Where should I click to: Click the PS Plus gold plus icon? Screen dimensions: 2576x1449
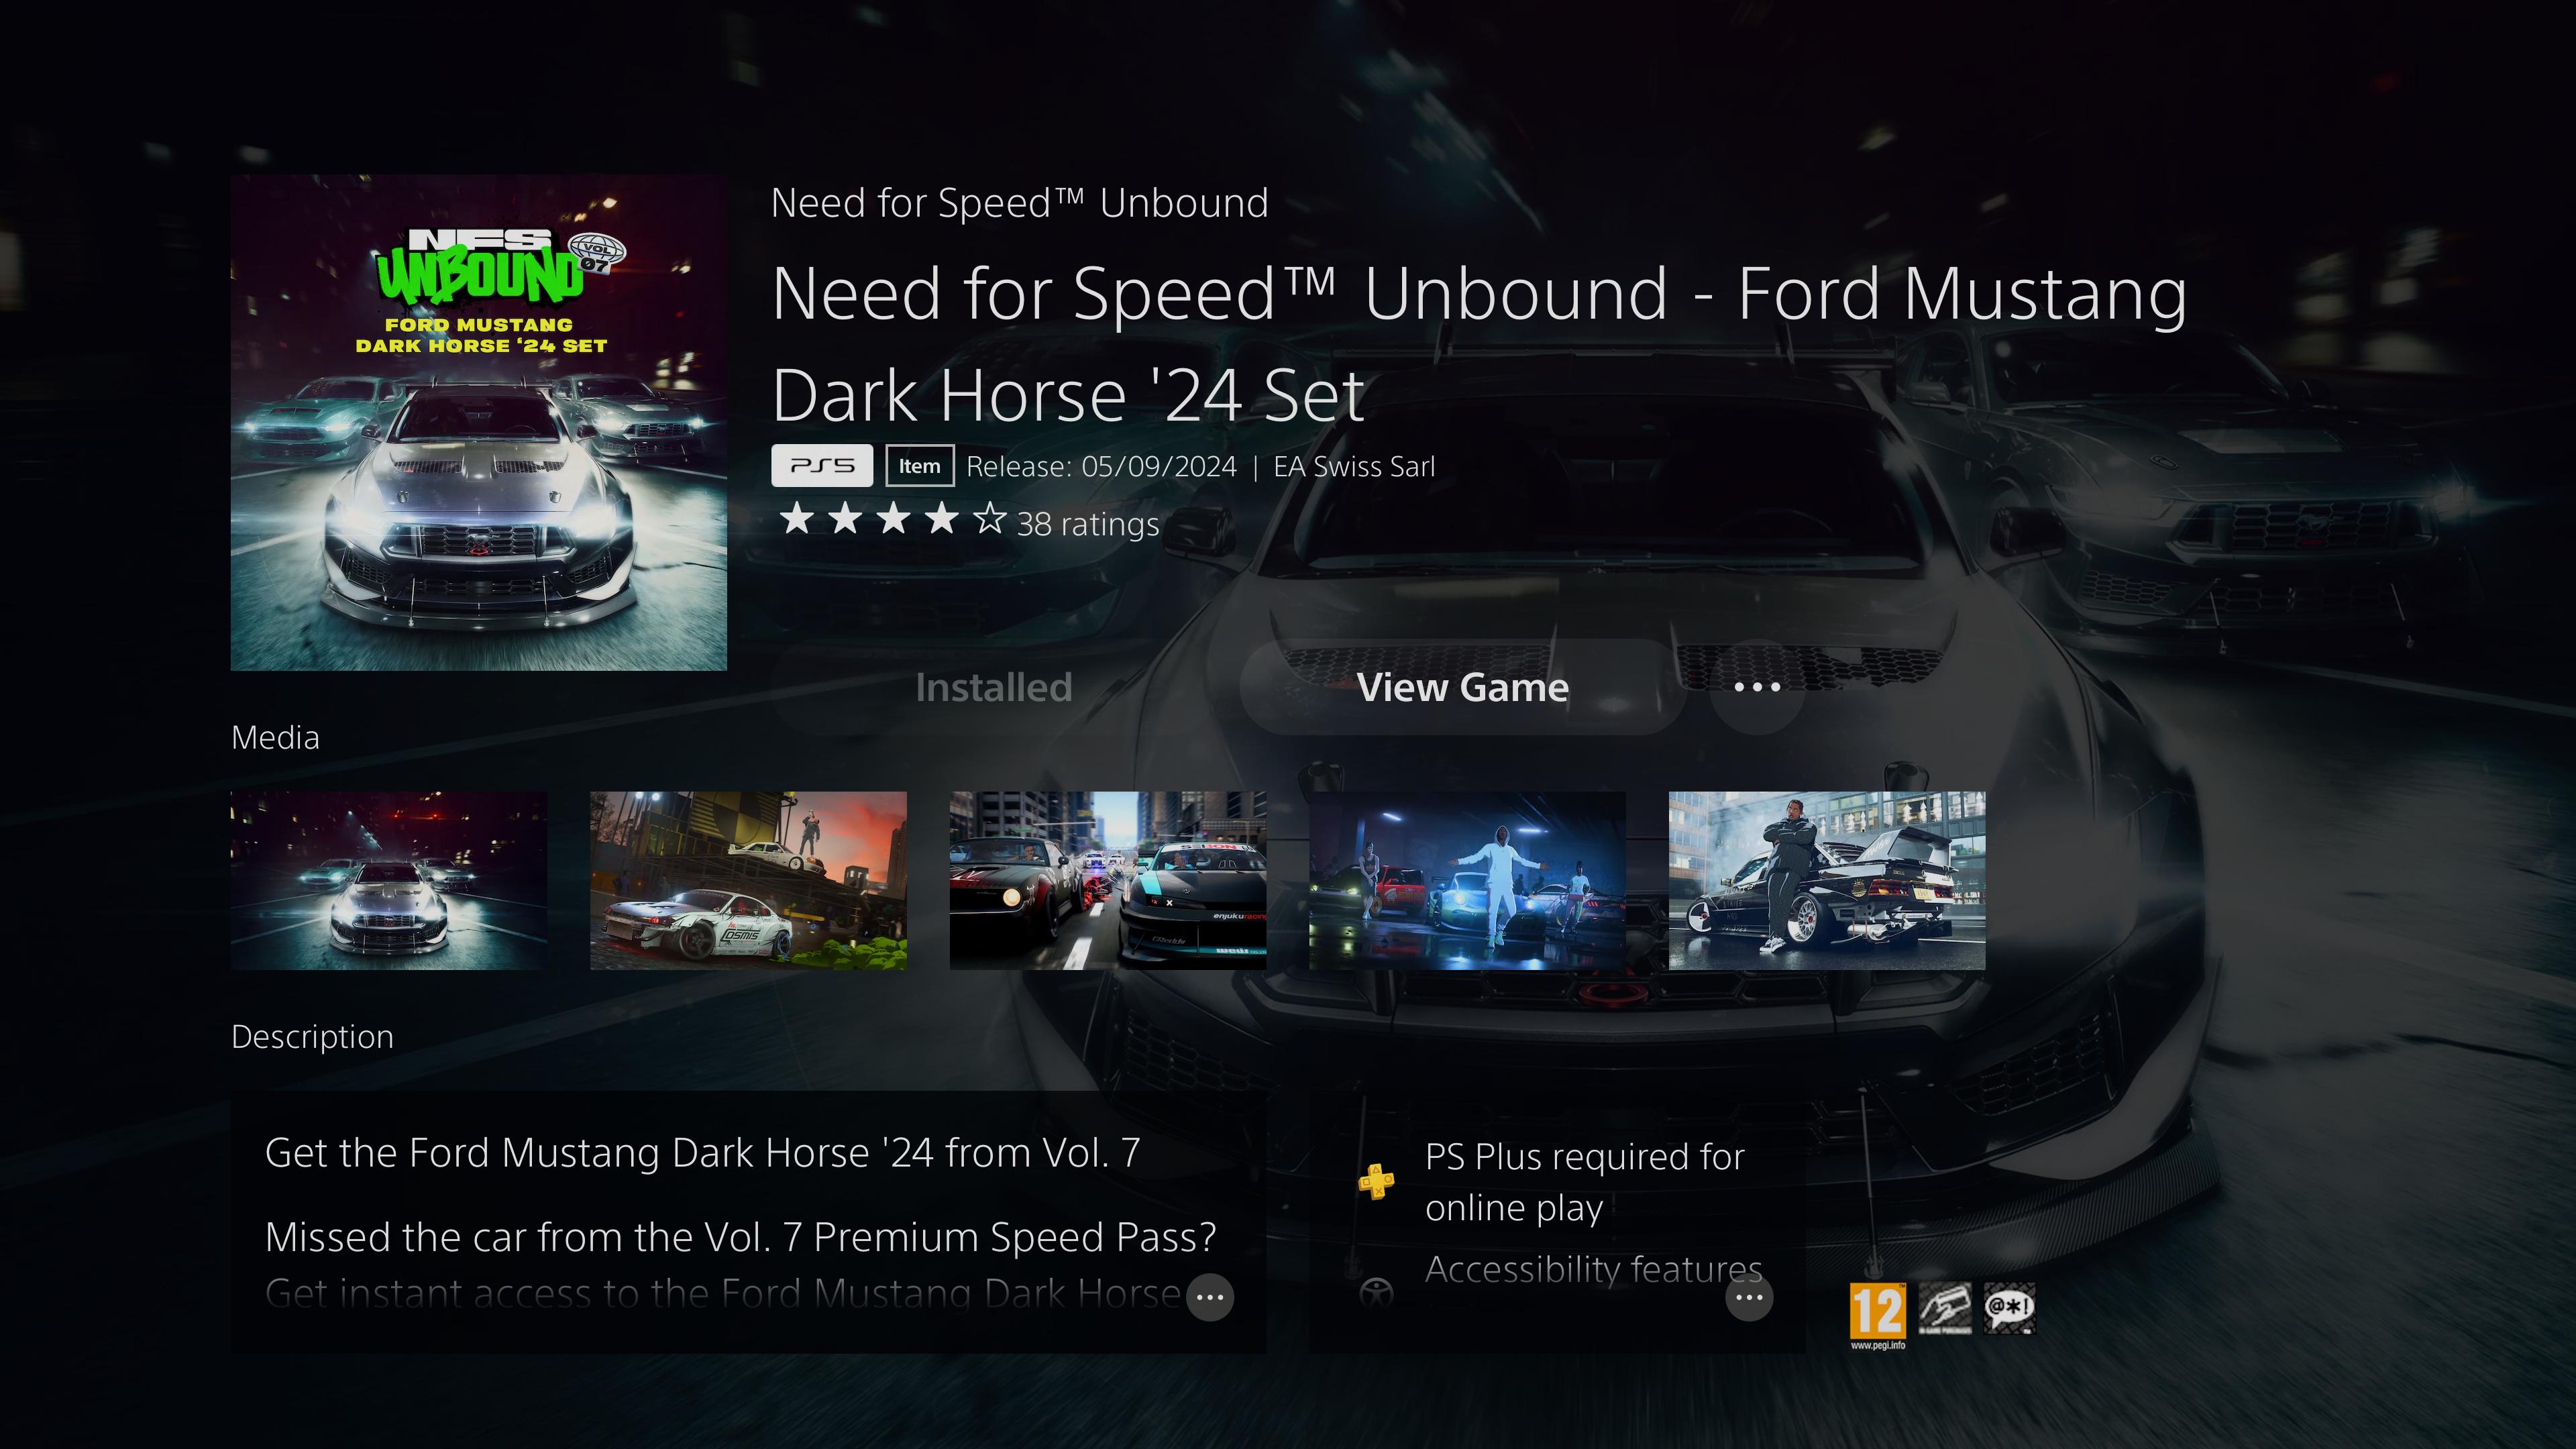click(x=1376, y=1181)
